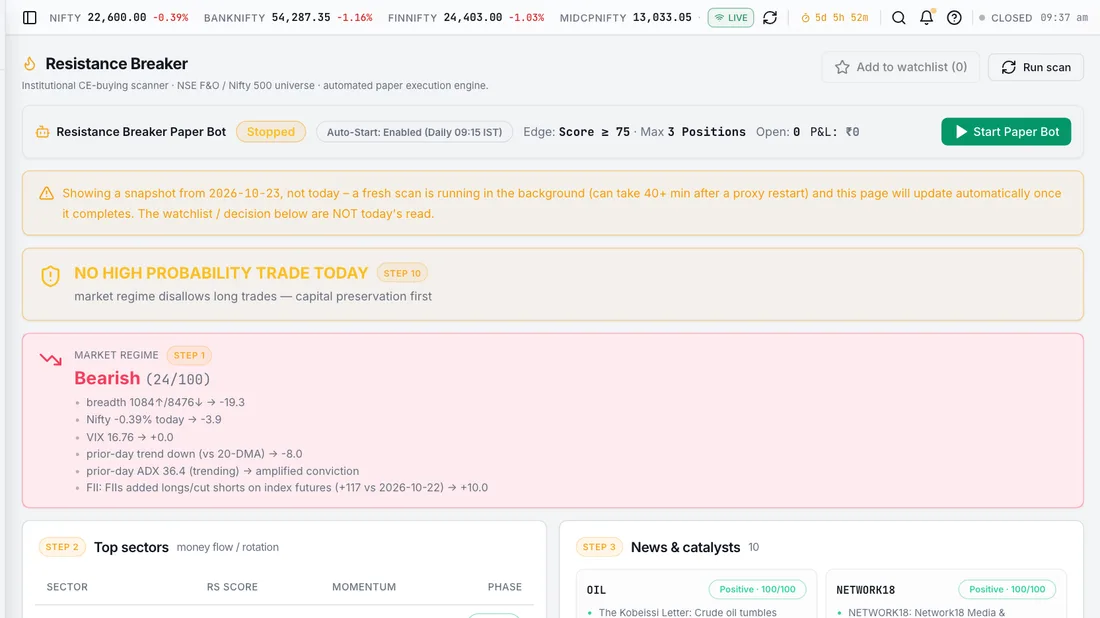This screenshot has height=618, width=1100.
Task: Click the Score ≥ 75 edge setting
Action: 594,132
